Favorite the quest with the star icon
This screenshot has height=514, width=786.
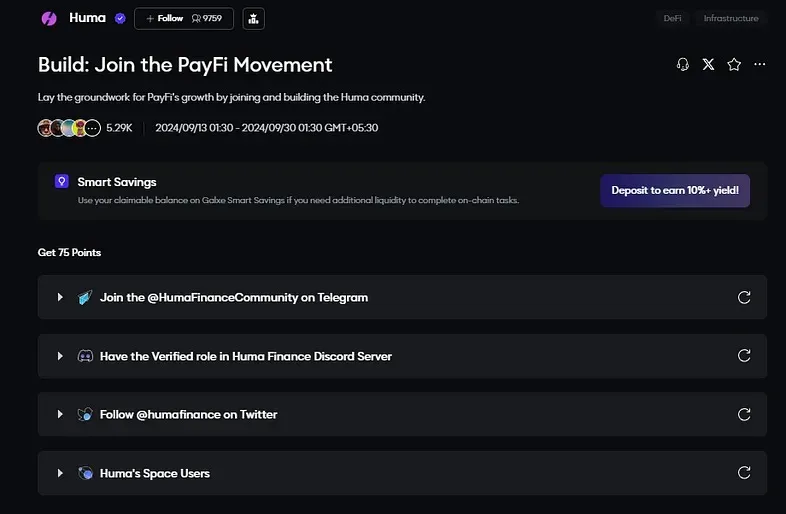[x=734, y=64]
